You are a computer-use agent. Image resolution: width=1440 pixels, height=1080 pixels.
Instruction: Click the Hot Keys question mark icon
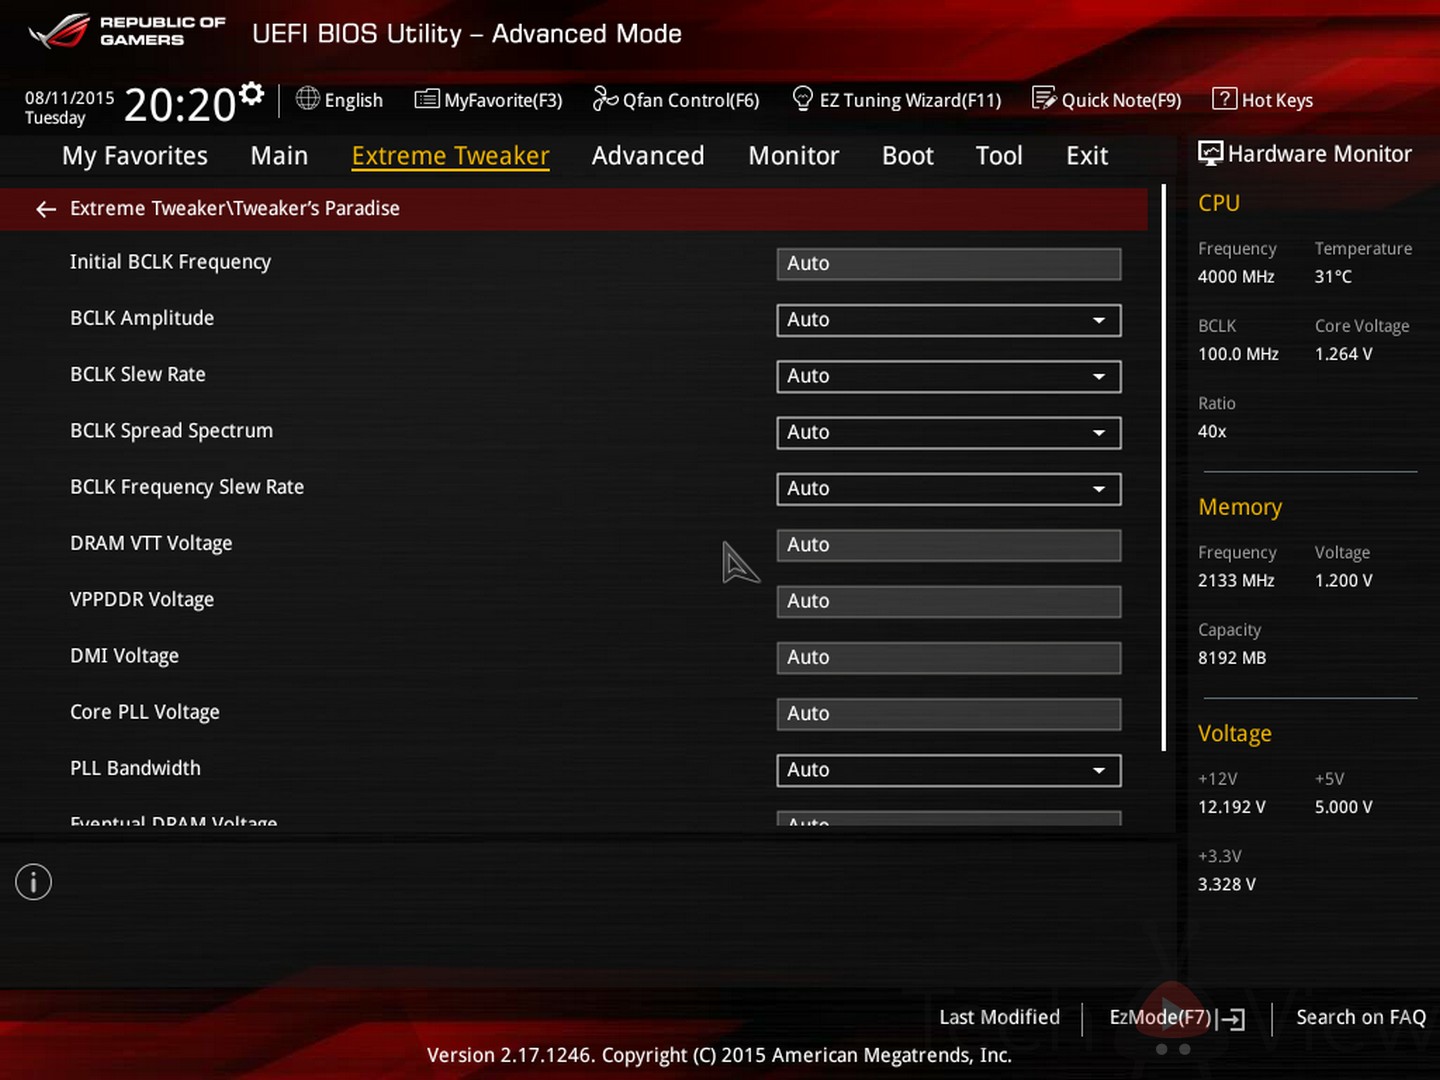click(x=1224, y=98)
